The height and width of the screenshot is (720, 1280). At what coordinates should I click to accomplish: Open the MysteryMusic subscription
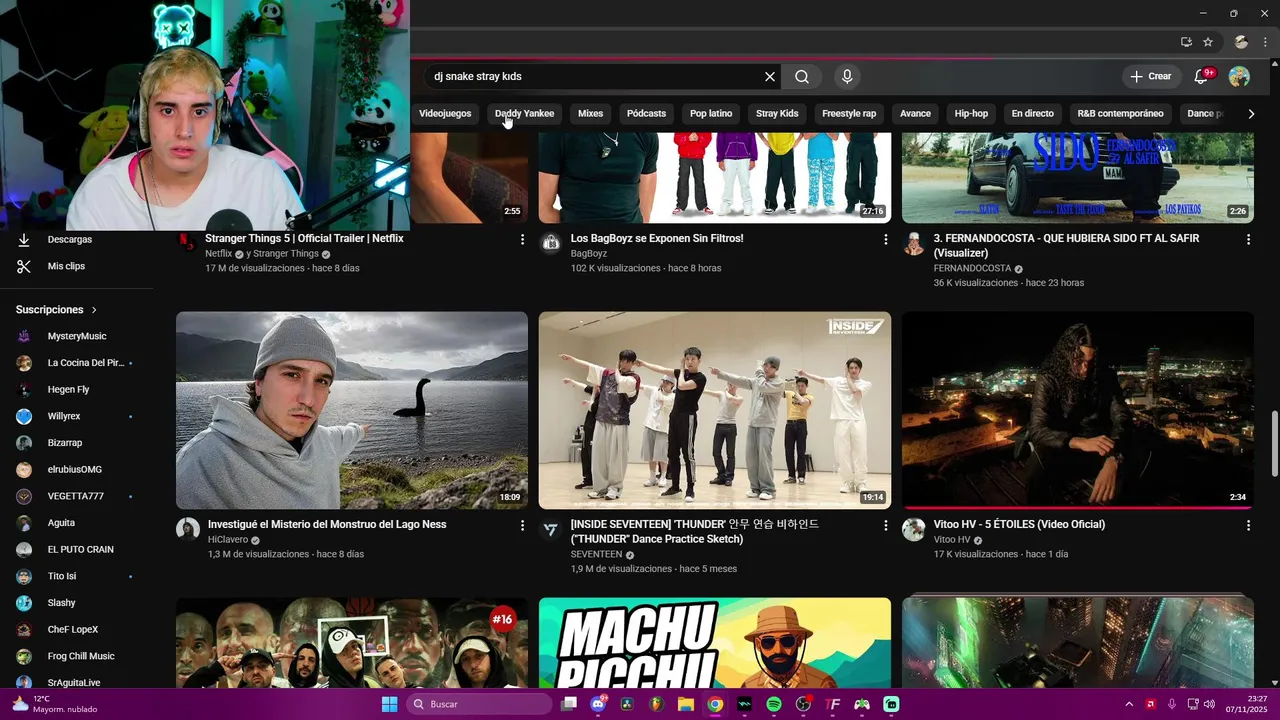click(x=77, y=337)
